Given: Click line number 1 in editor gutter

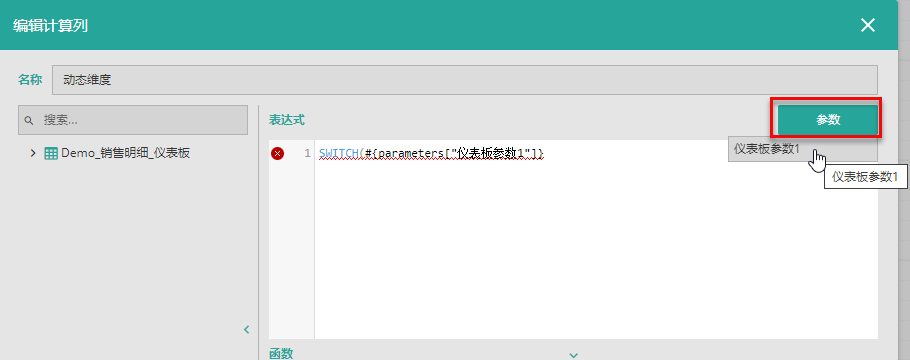Looking at the screenshot, I should point(308,153).
